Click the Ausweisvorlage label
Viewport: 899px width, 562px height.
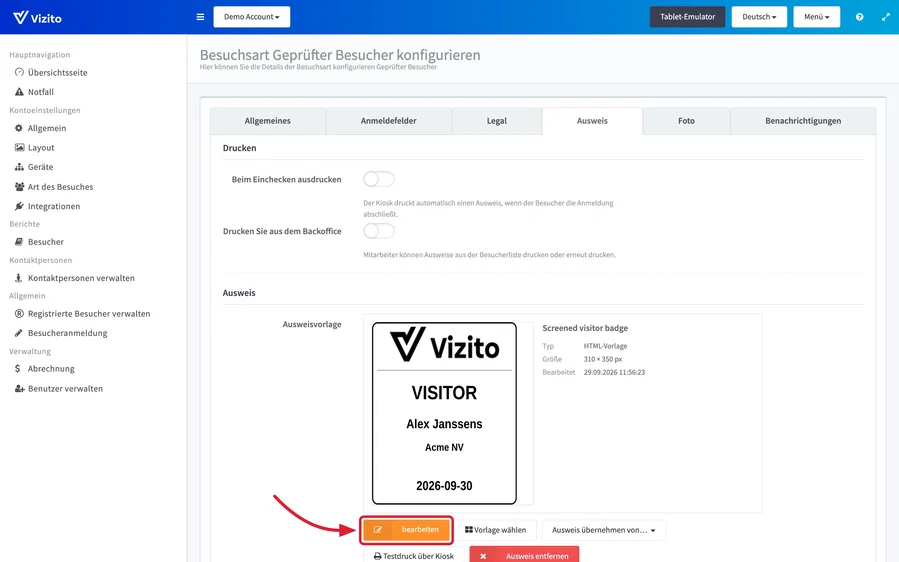[x=312, y=324]
